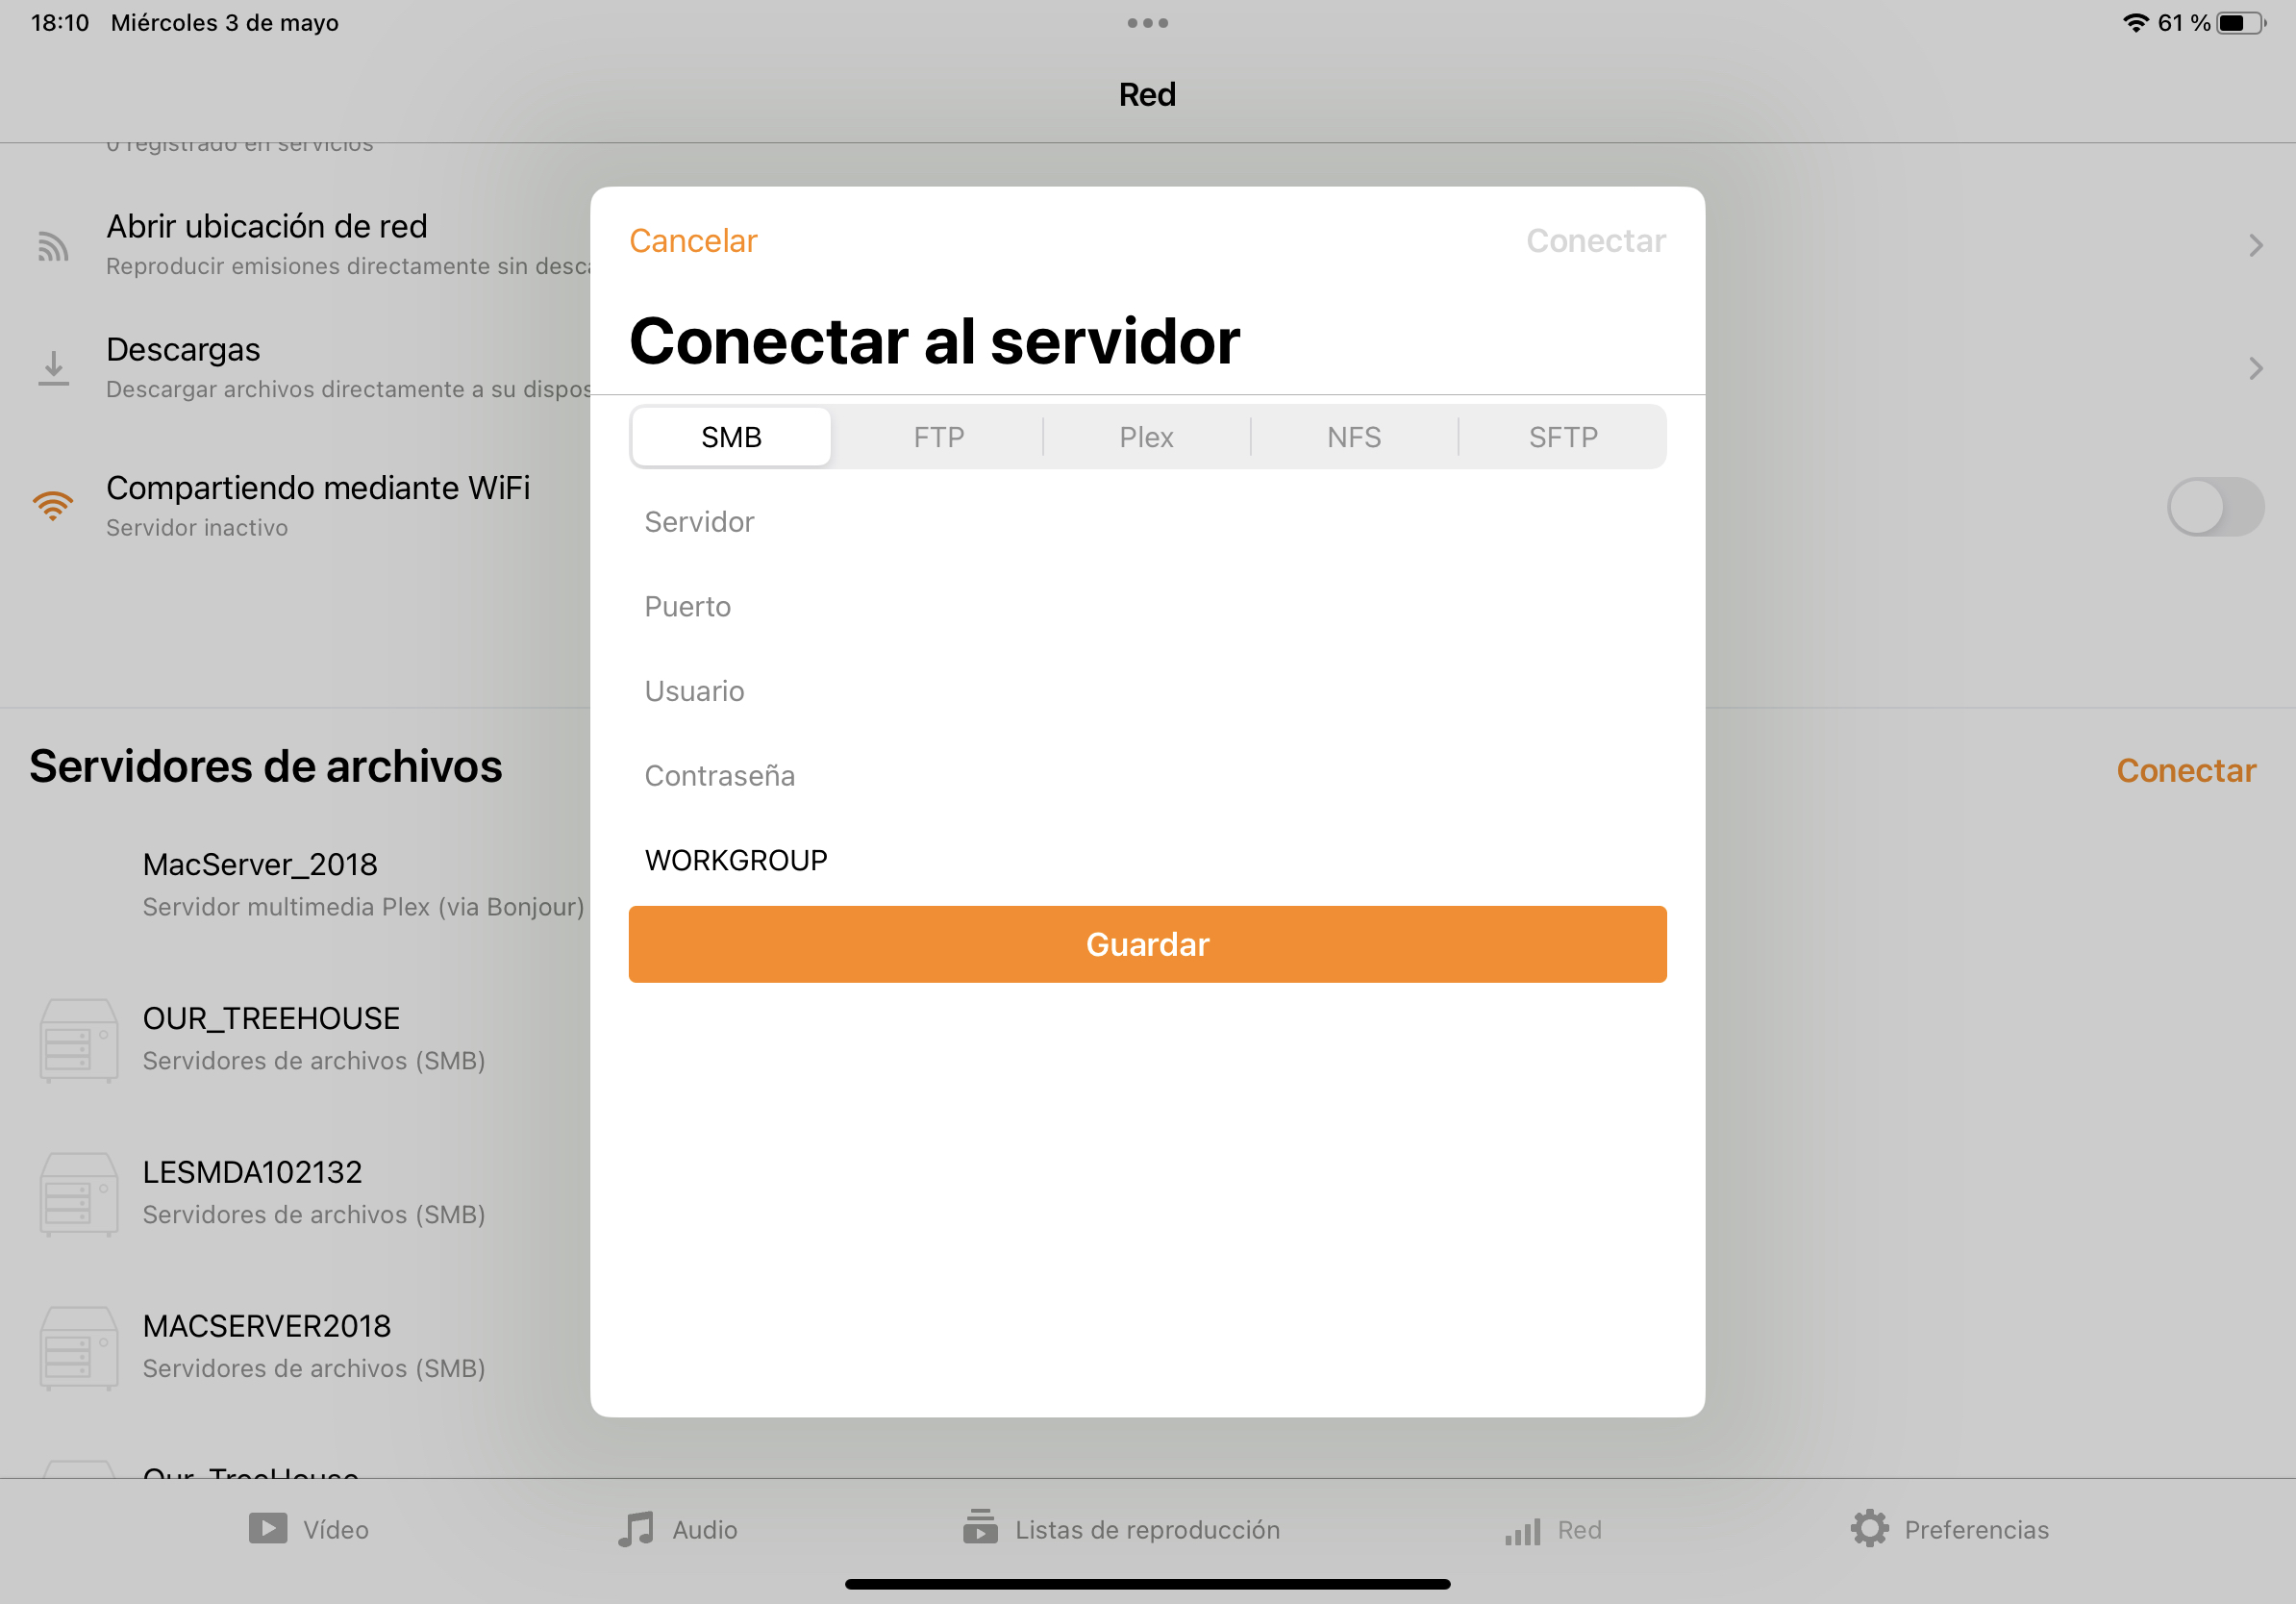This screenshot has width=2296, height=1604.
Task: Select the SMB protocol tab
Action: point(731,437)
